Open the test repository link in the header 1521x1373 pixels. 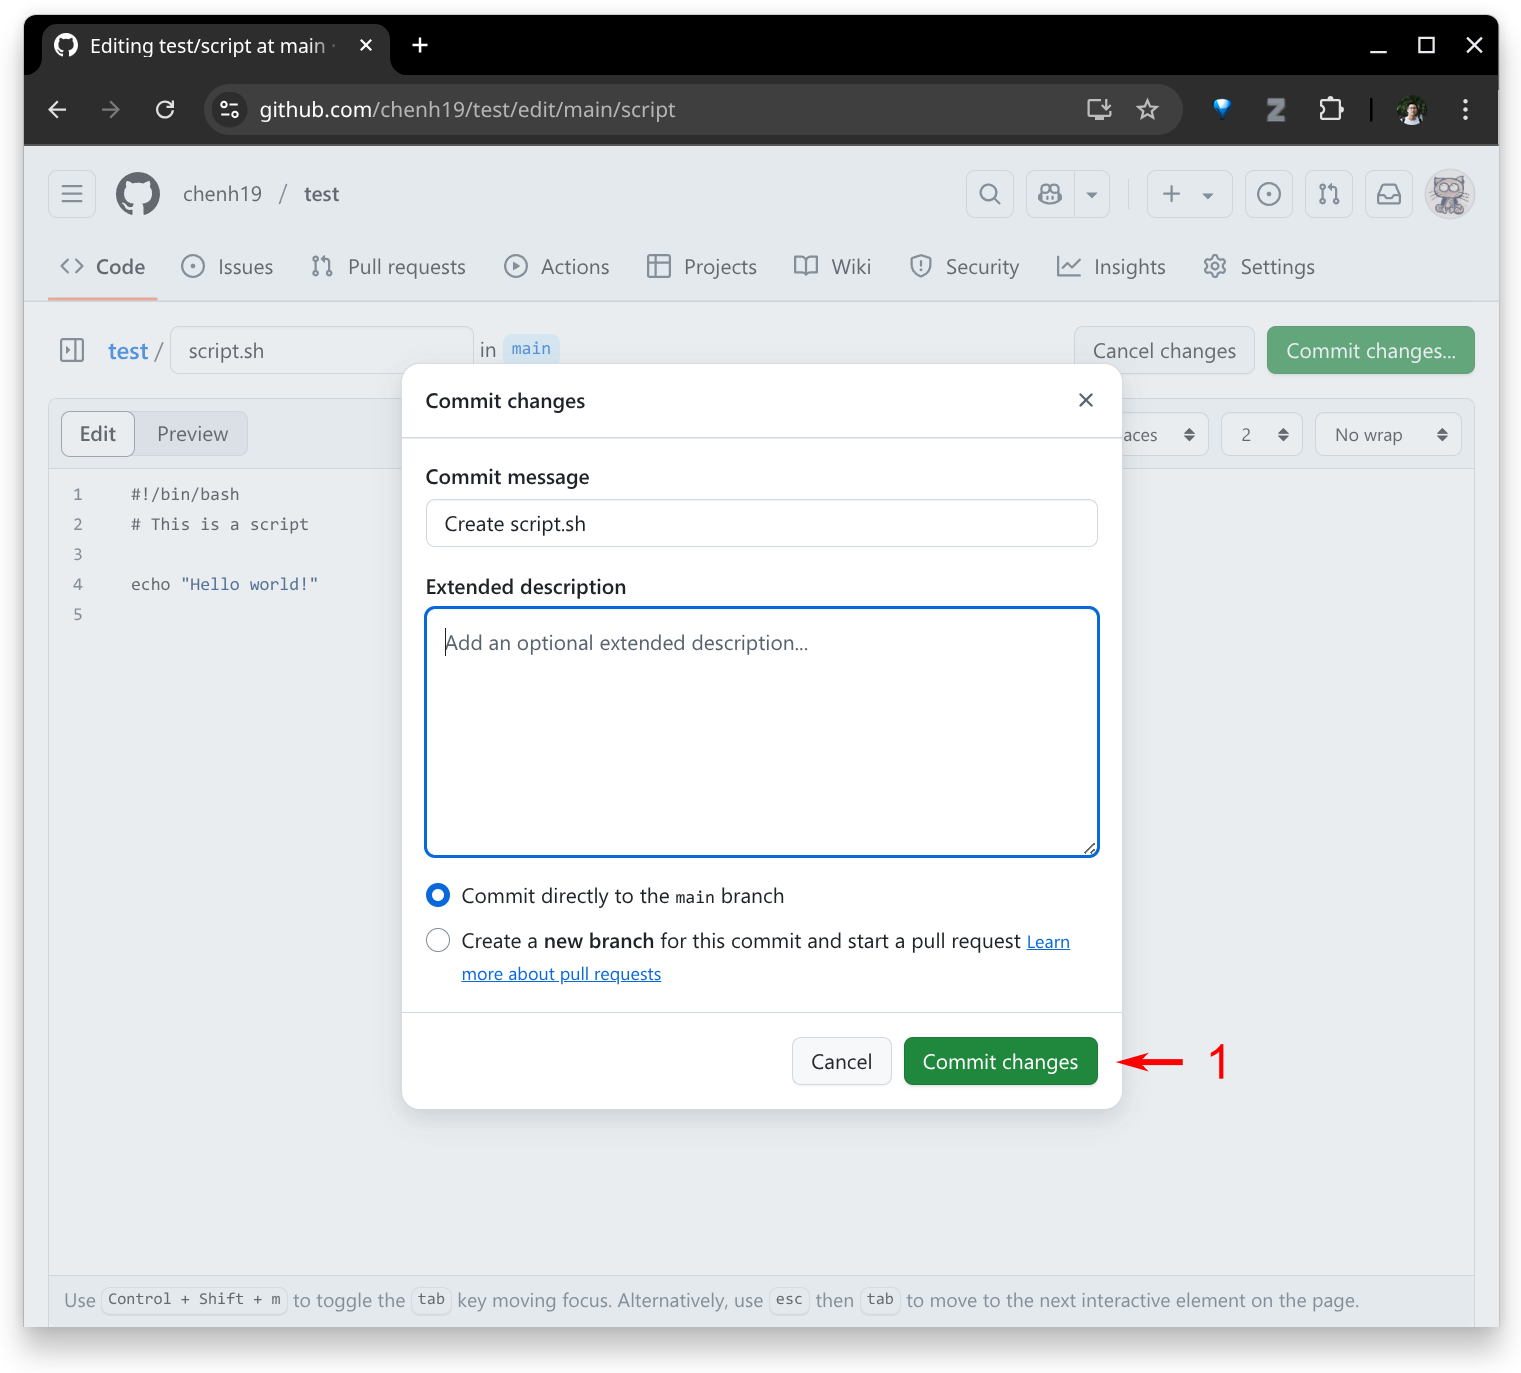pos(321,194)
